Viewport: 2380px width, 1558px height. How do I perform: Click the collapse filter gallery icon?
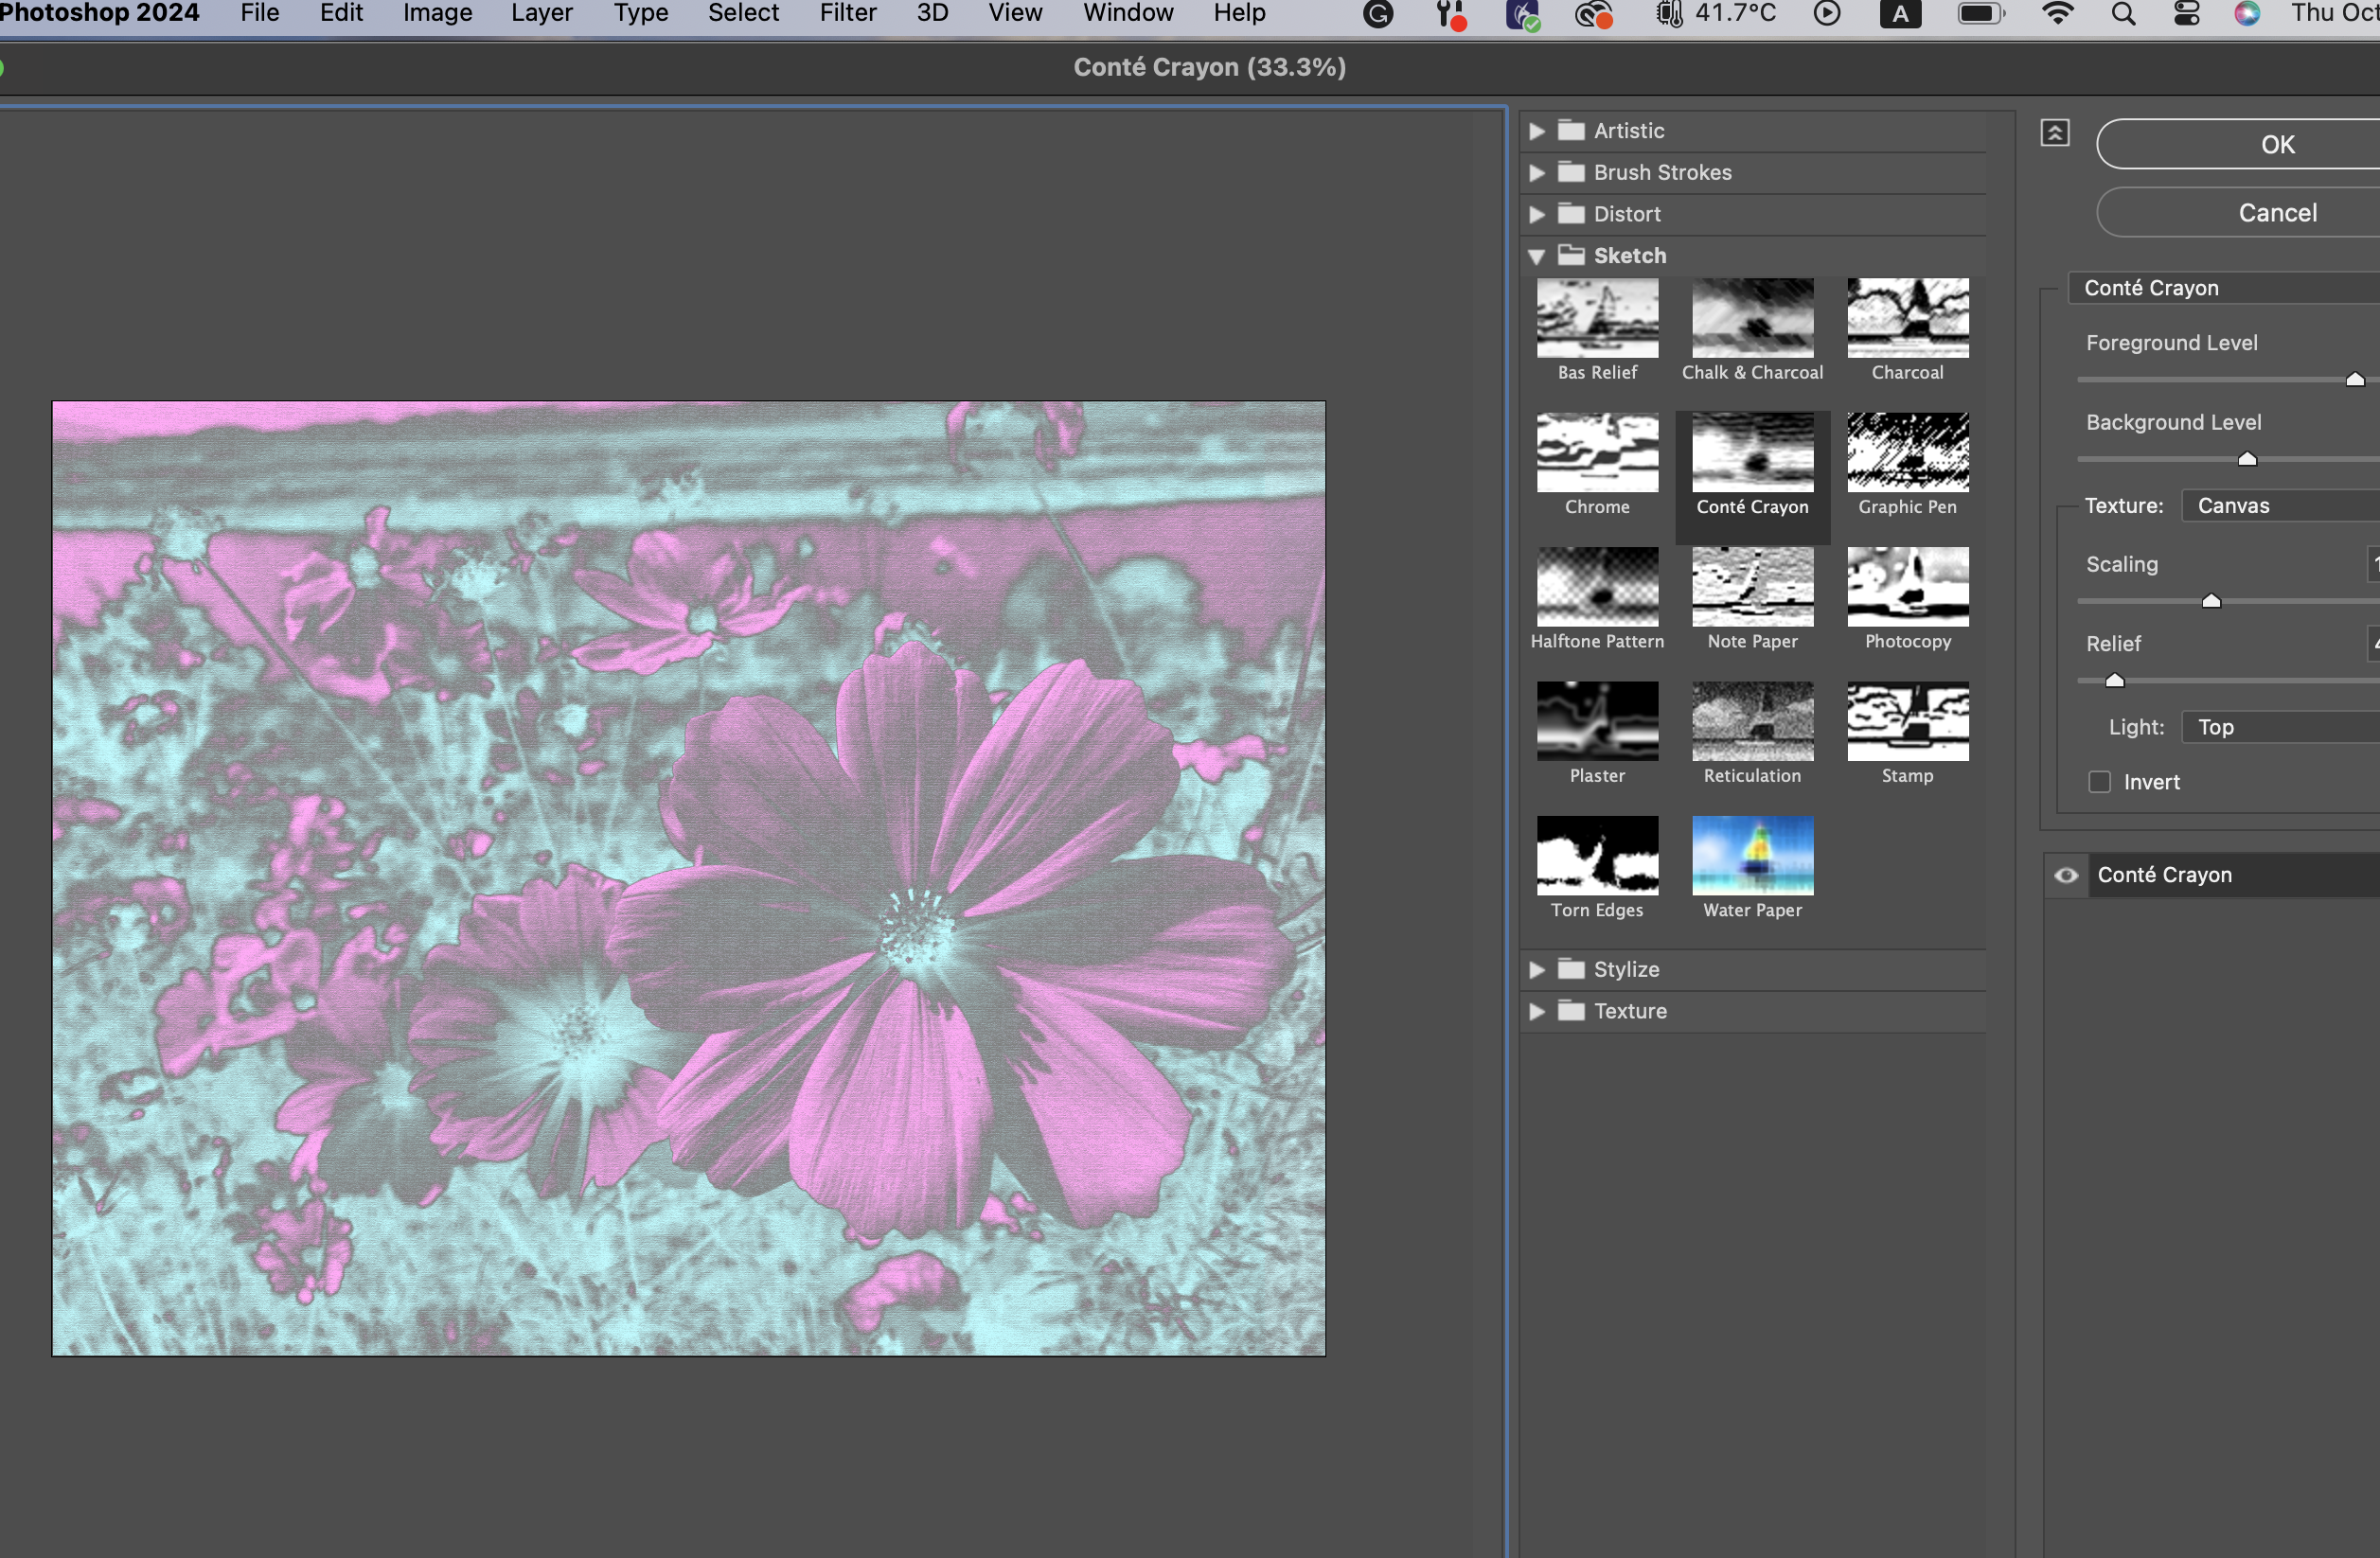pos(2054,132)
